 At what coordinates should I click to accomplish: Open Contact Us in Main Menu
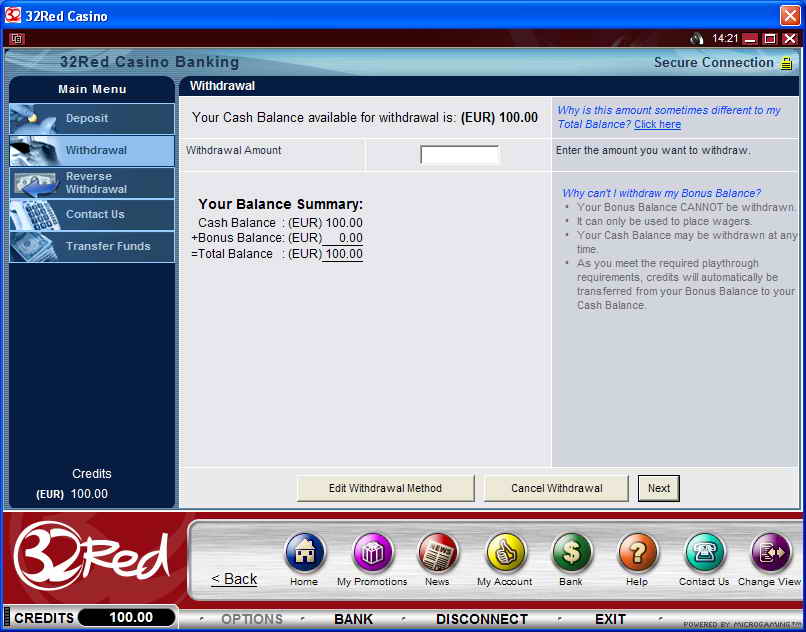[x=92, y=214]
